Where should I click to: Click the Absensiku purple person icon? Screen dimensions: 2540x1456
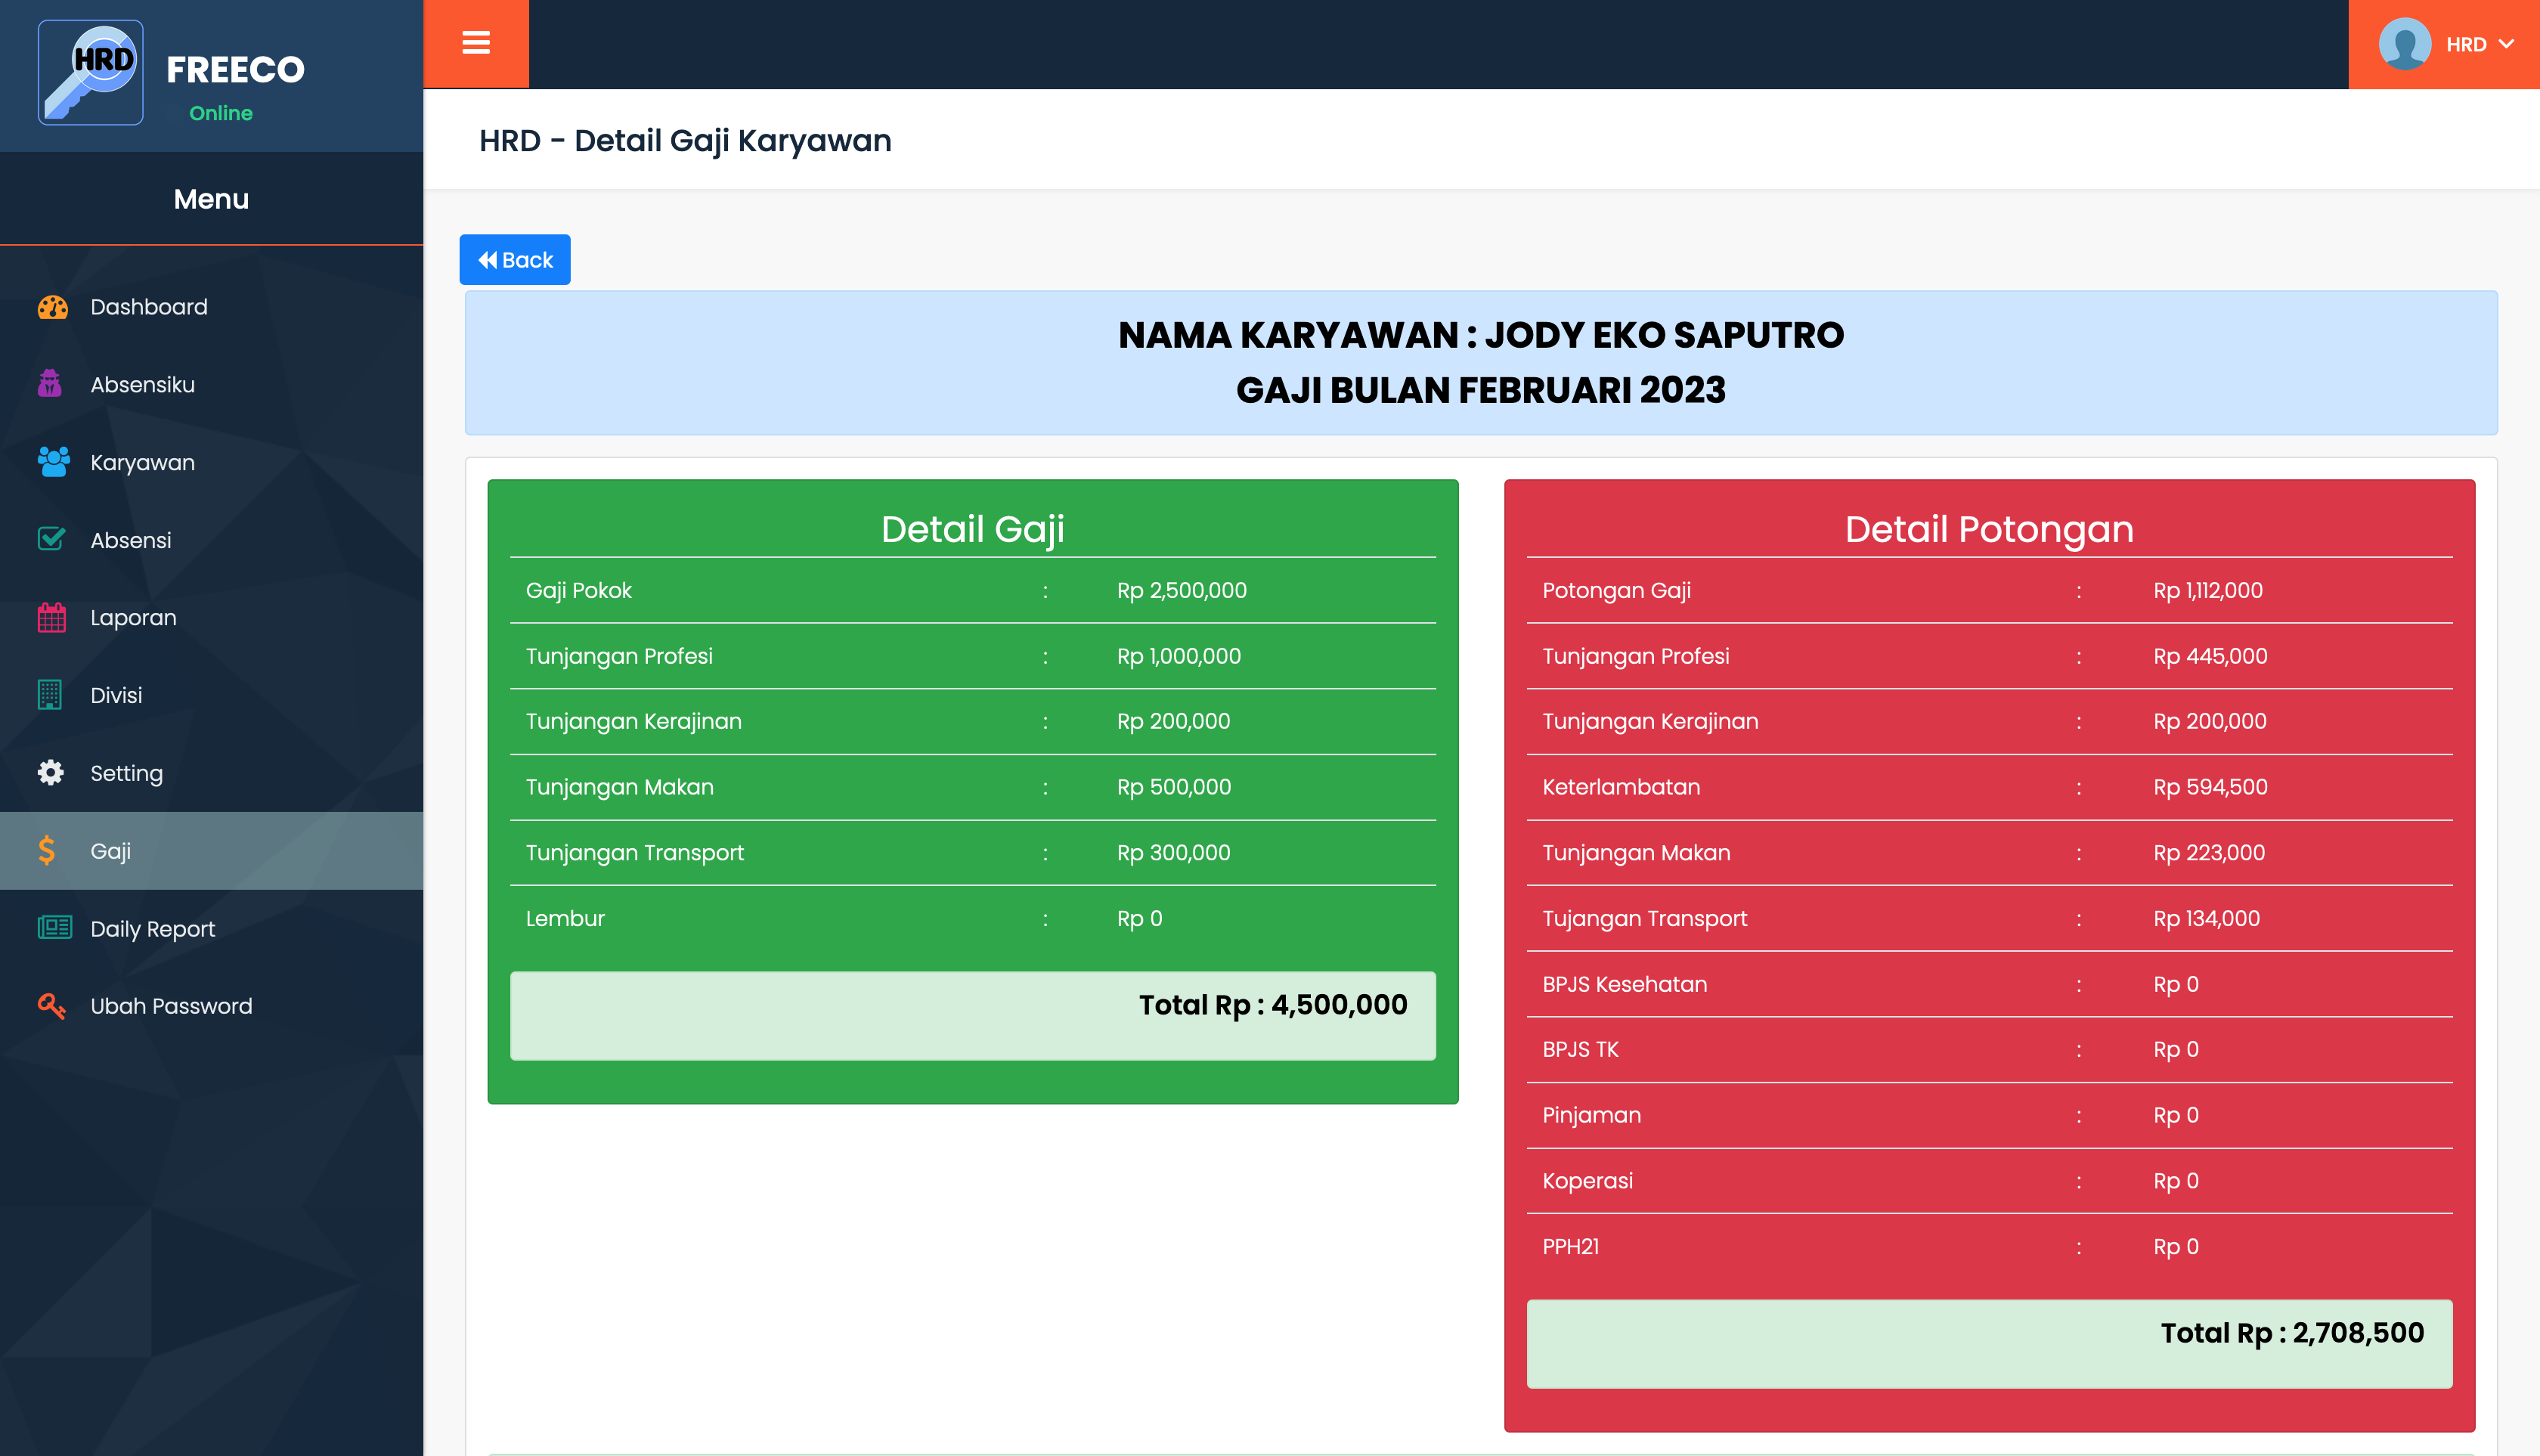click(50, 384)
